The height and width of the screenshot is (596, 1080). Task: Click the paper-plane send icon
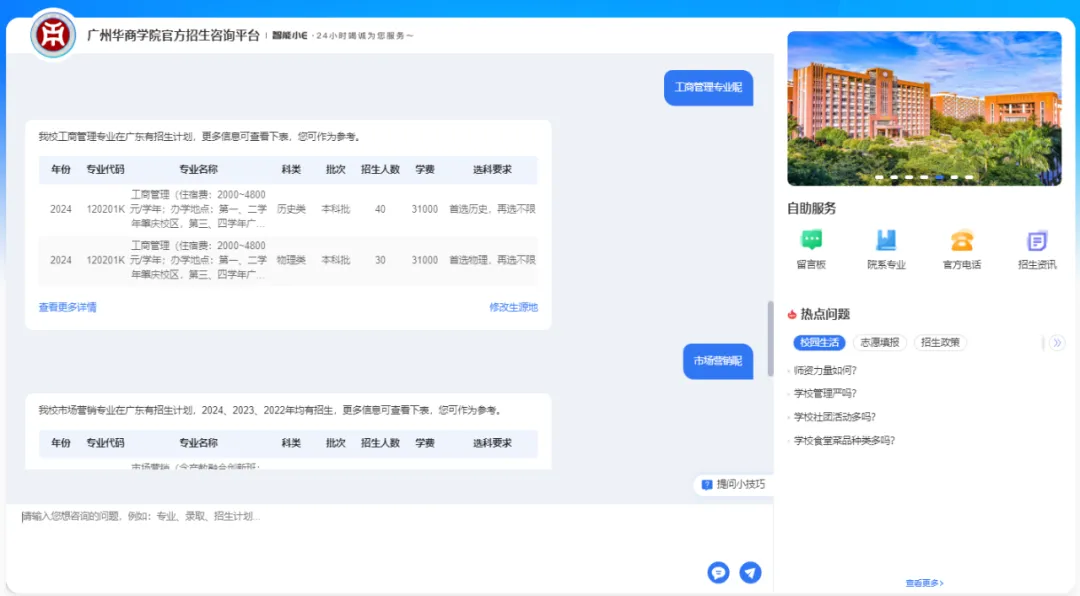point(750,572)
